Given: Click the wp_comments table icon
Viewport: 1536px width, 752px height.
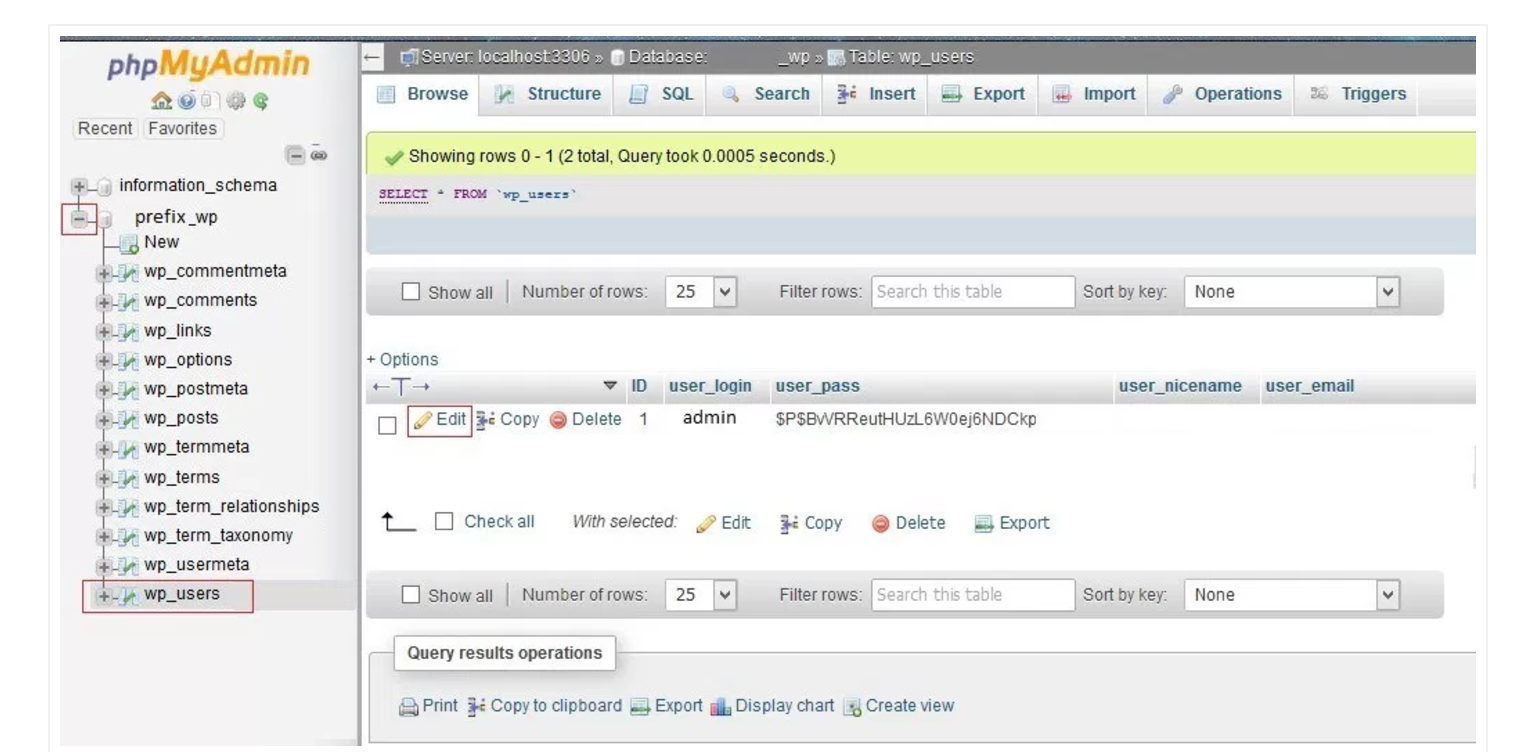Looking at the screenshot, I should point(129,301).
